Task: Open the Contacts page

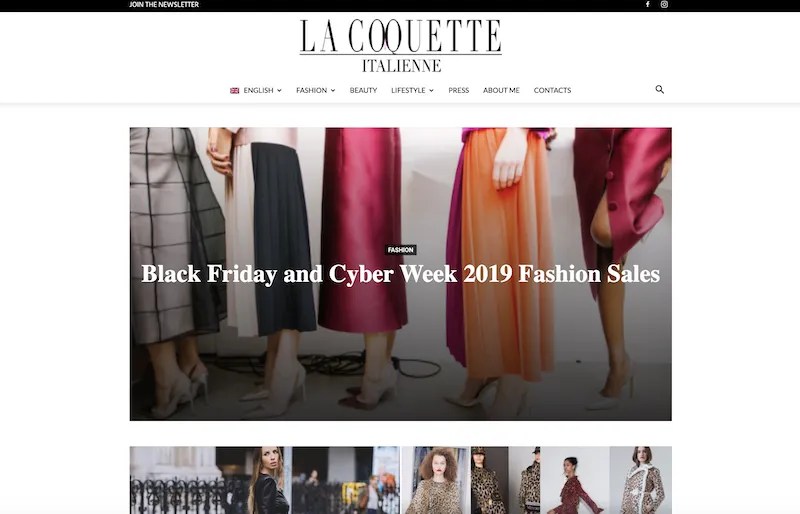Action: (x=552, y=90)
